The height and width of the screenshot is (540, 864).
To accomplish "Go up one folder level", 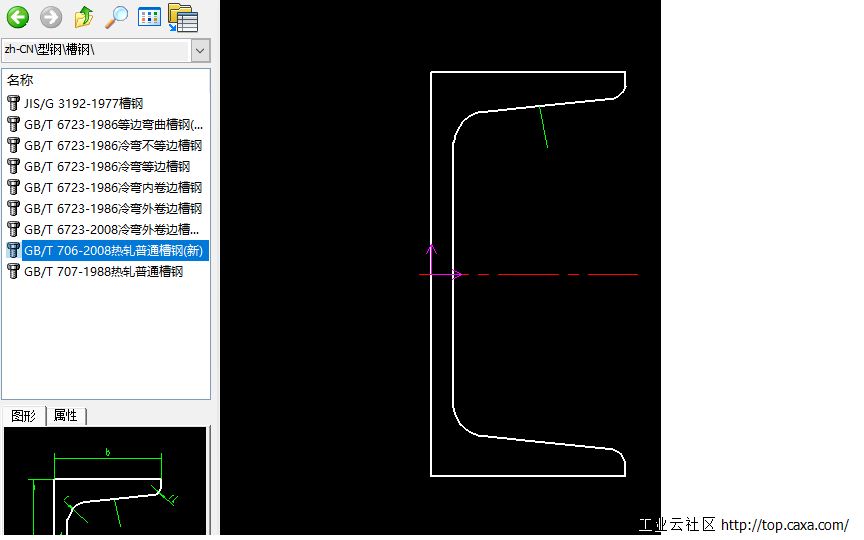I will pyautogui.click(x=84, y=17).
